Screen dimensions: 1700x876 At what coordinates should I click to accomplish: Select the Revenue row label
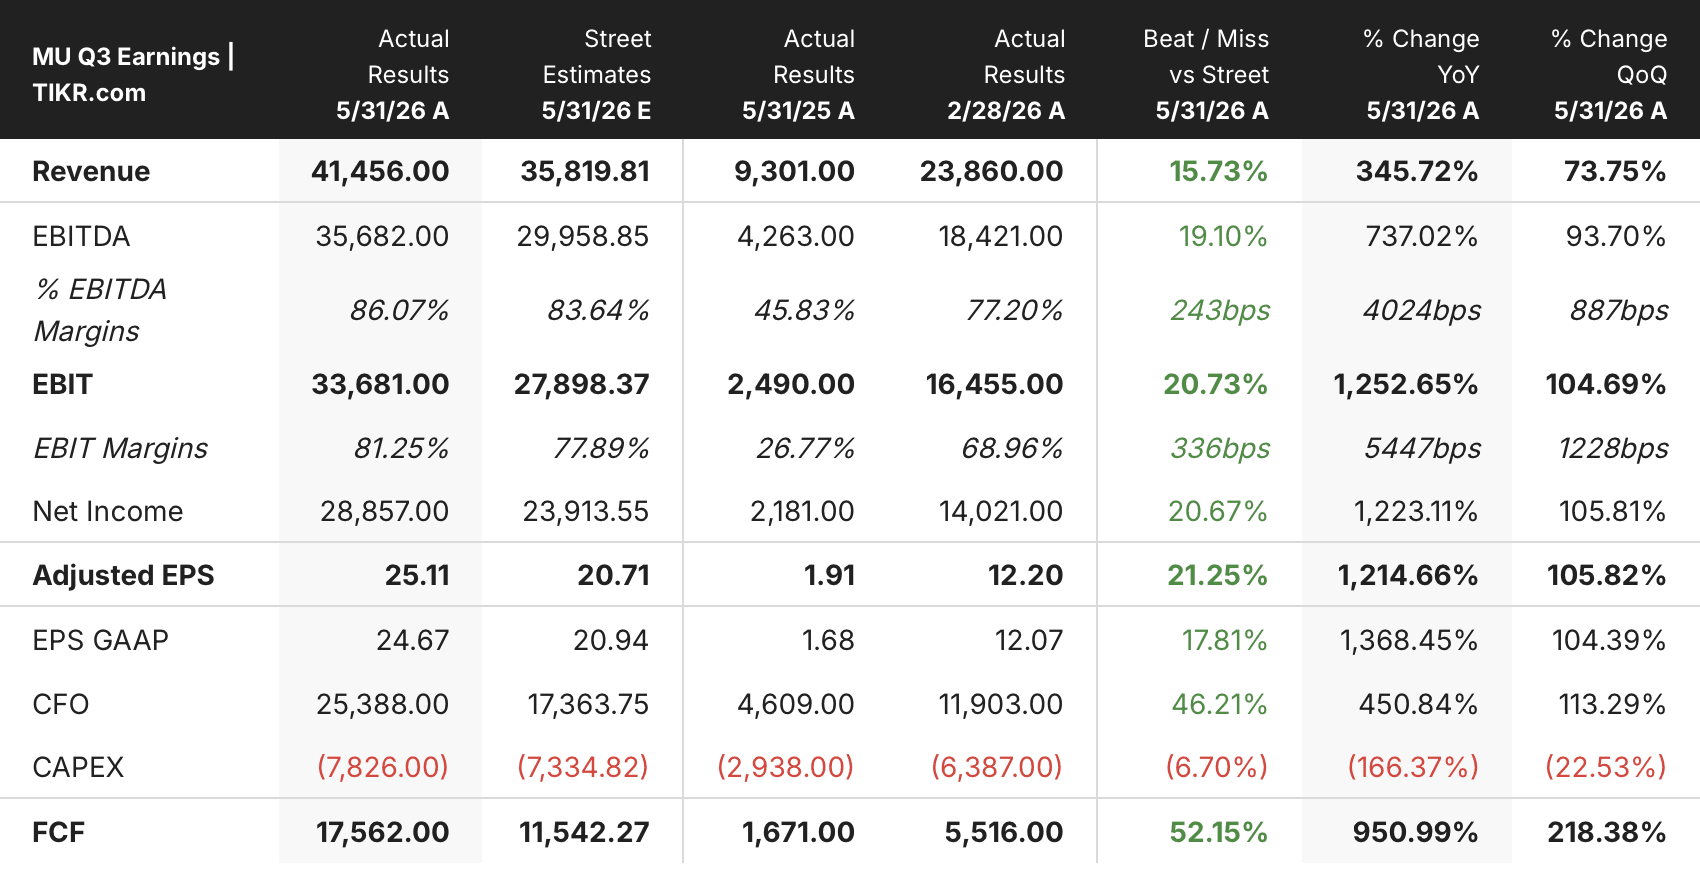(91, 171)
